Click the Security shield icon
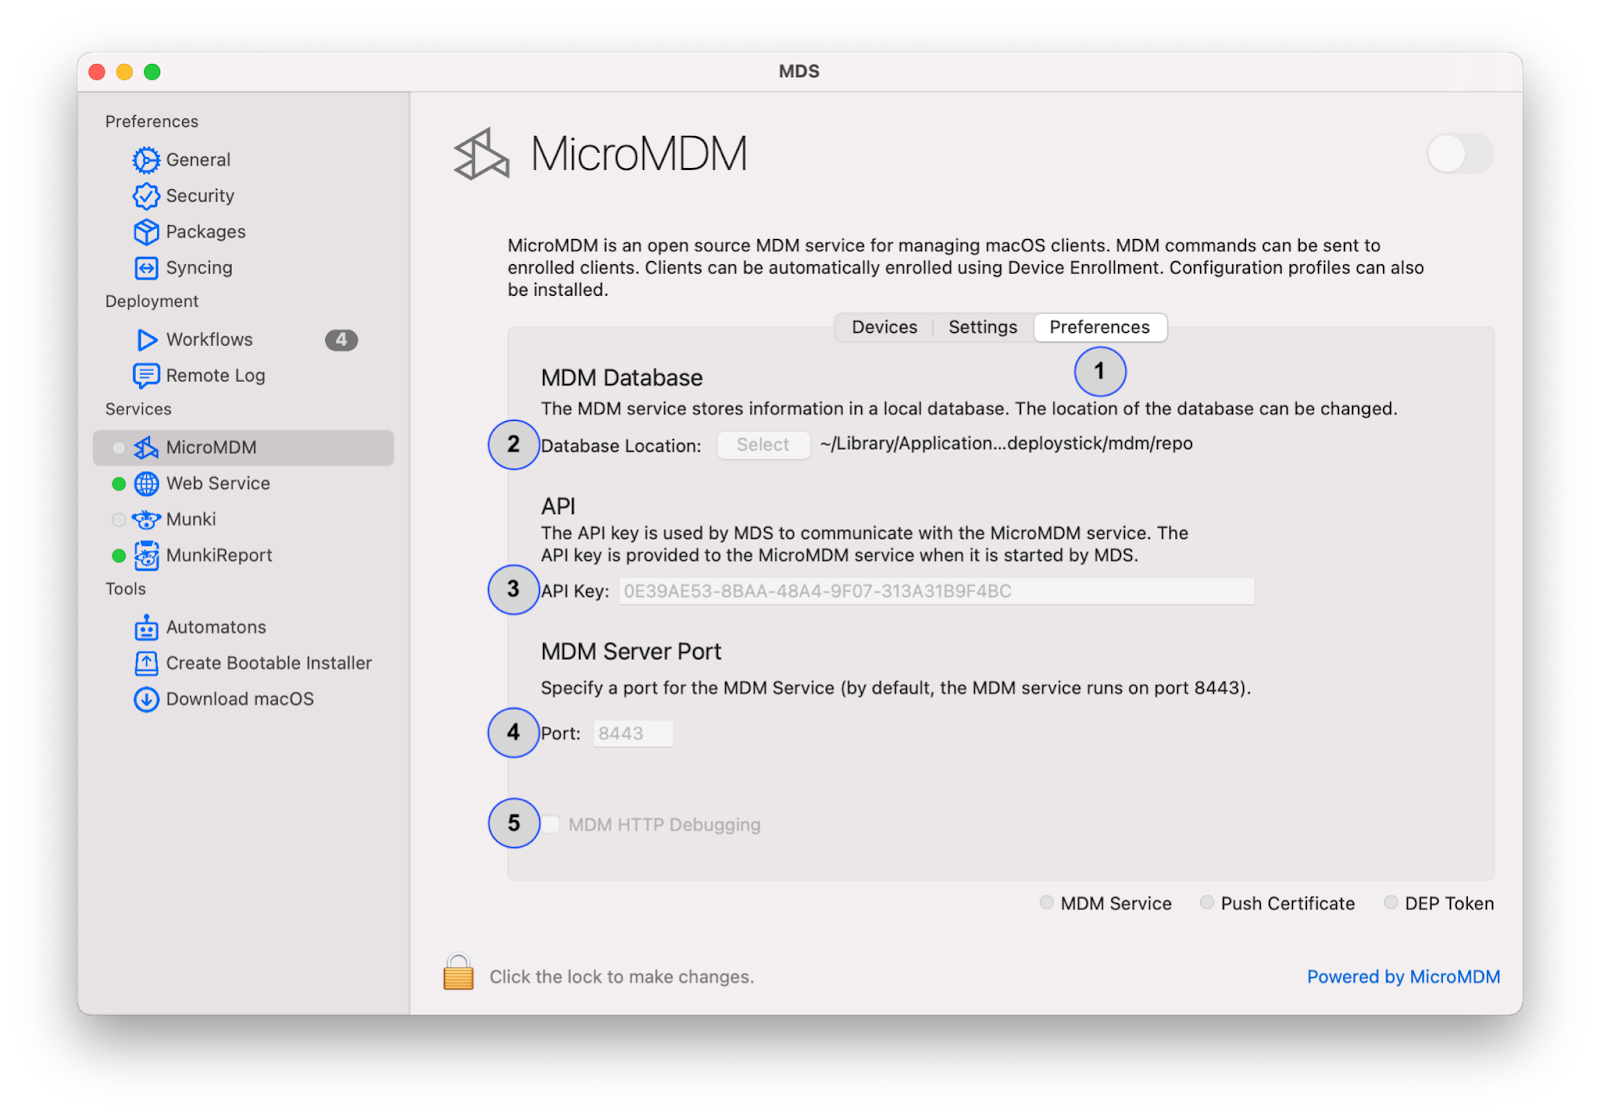This screenshot has width=1600, height=1117. (146, 196)
